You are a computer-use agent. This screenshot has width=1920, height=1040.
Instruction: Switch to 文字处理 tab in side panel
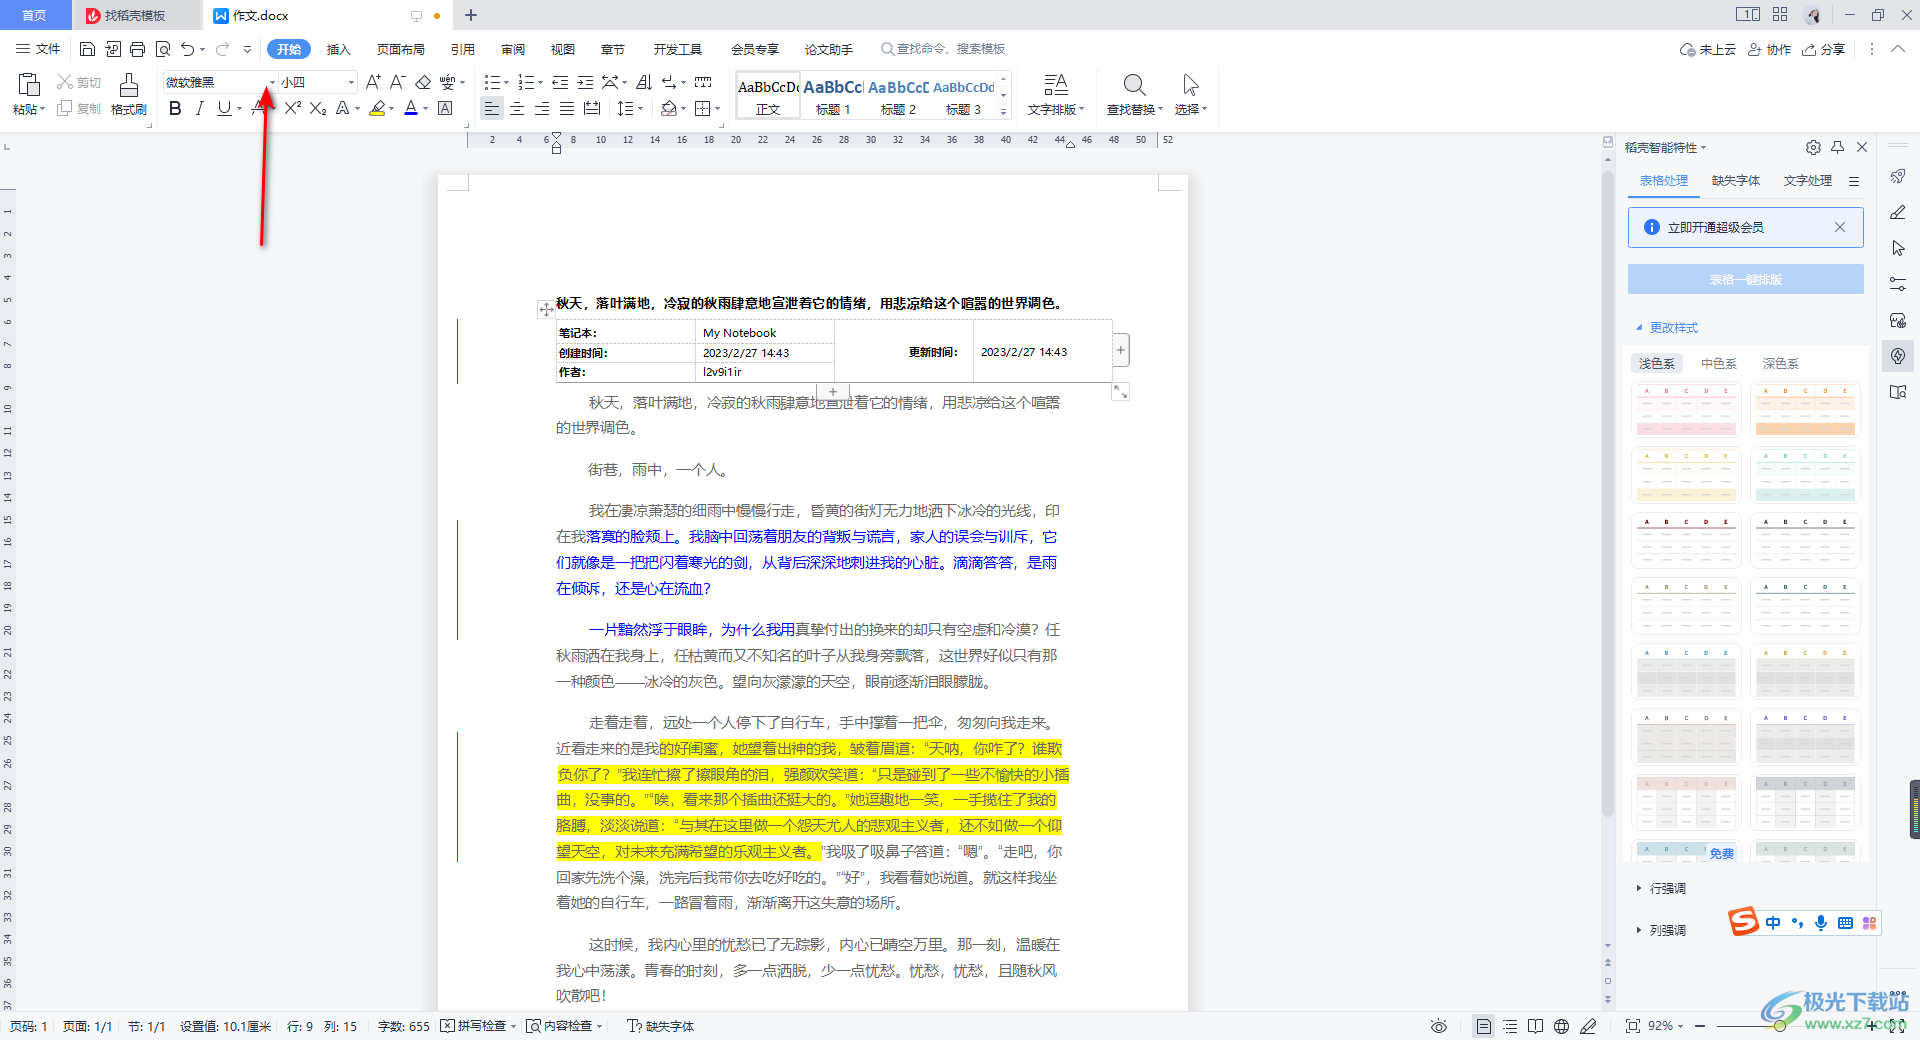tap(1808, 181)
